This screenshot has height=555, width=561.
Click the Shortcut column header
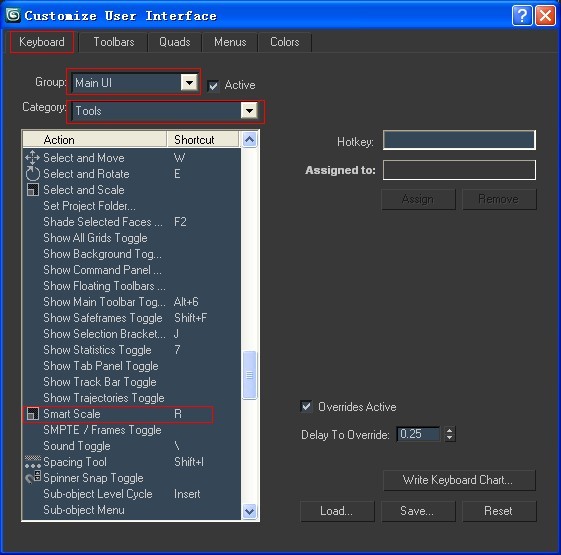click(x=203, y=139)
